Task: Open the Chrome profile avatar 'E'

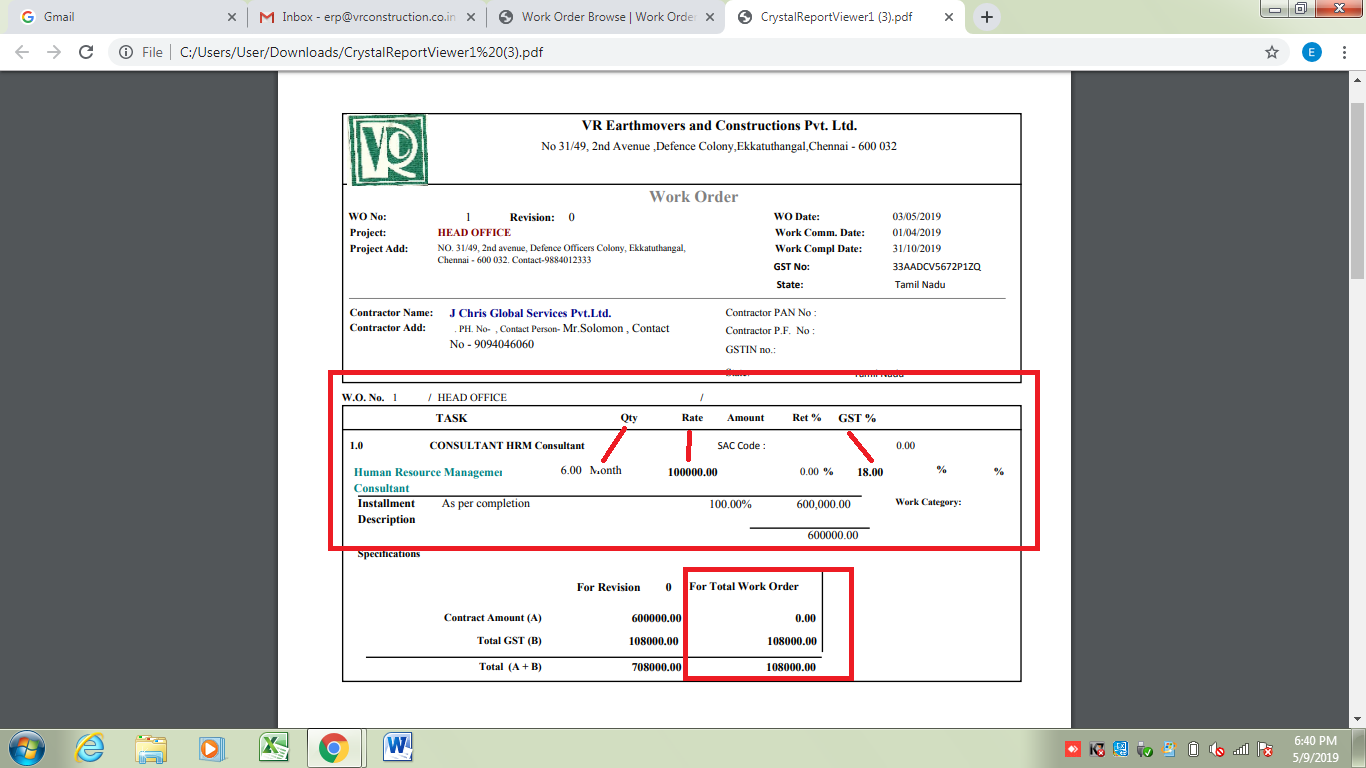Action: pyautogui.click(x=1311, y=52)
